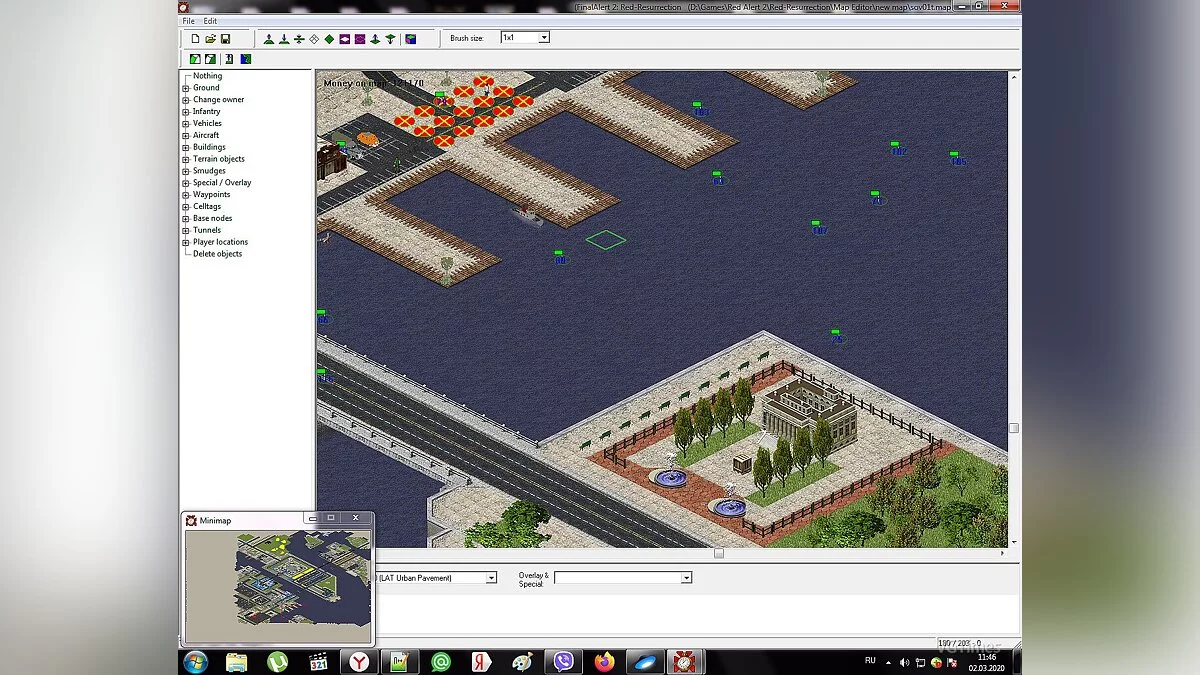Click the blue-green map icon in second toolbar row
Viewport: 1200px width, 675px height.
(245, 59)
